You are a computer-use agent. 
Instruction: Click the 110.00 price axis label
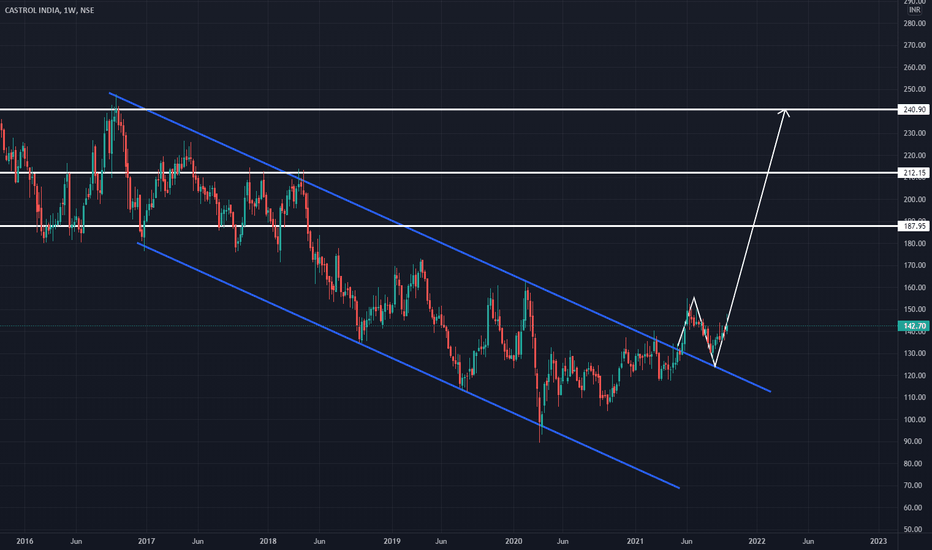[914, 397]
